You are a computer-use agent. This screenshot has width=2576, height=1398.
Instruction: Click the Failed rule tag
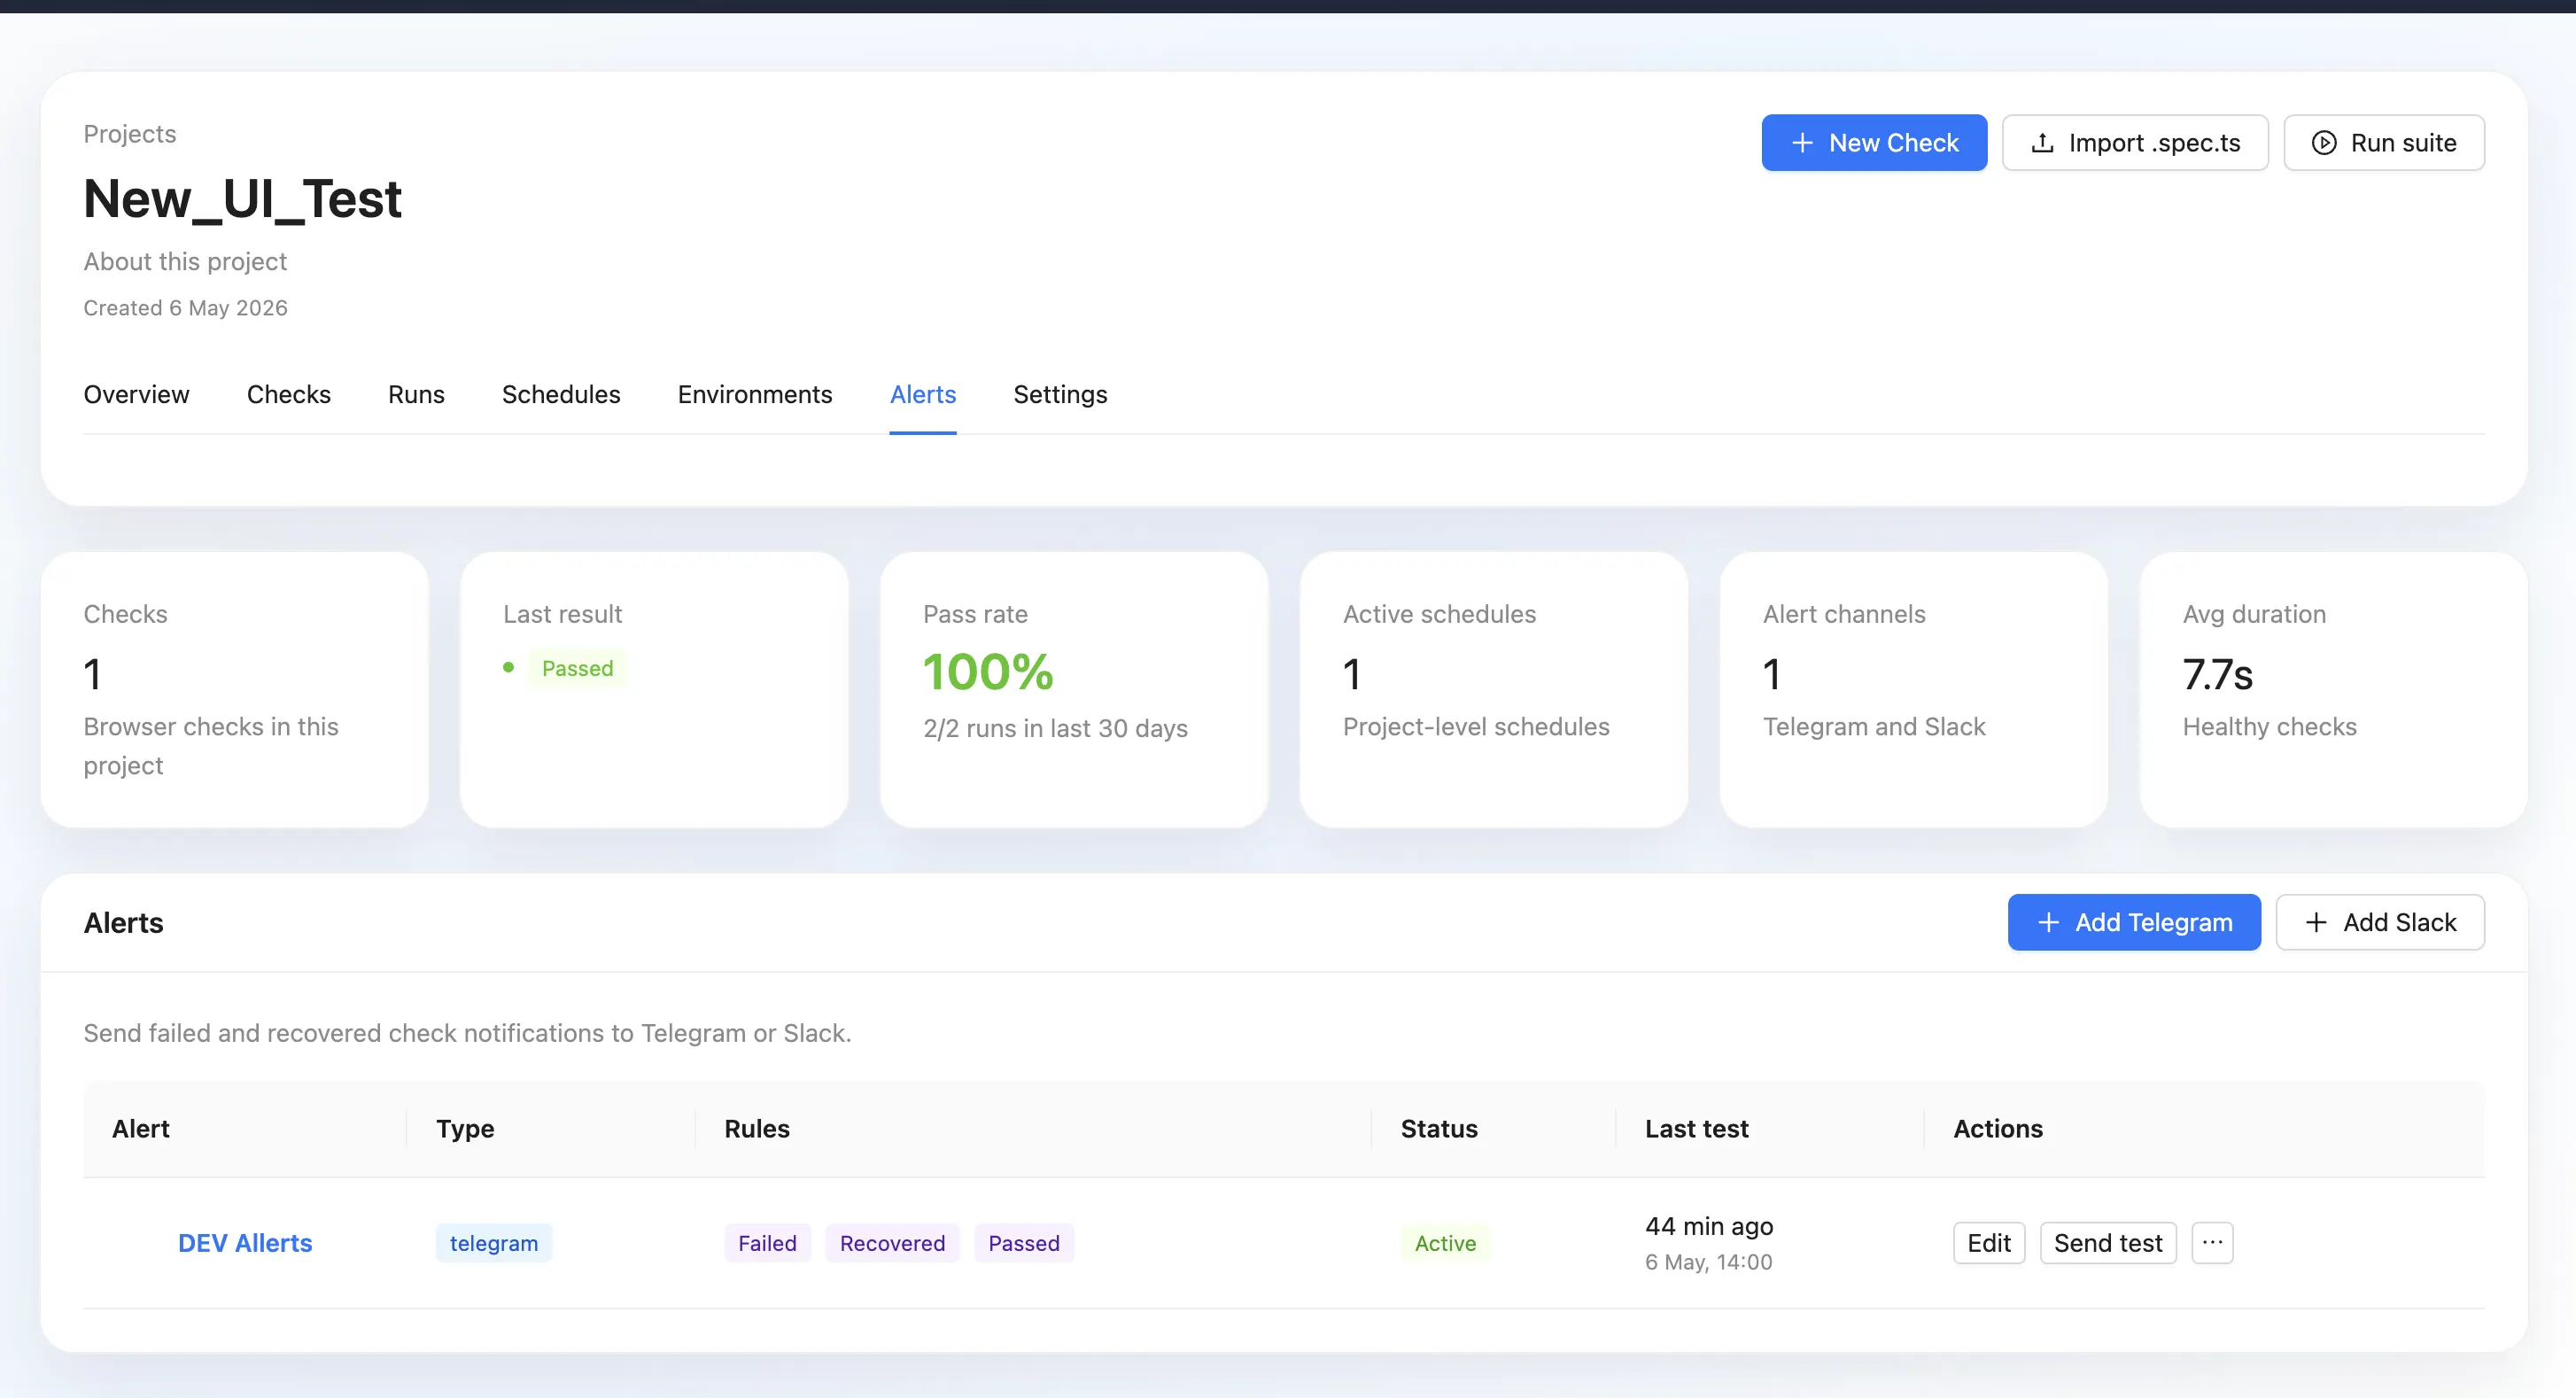(767, 1243)
